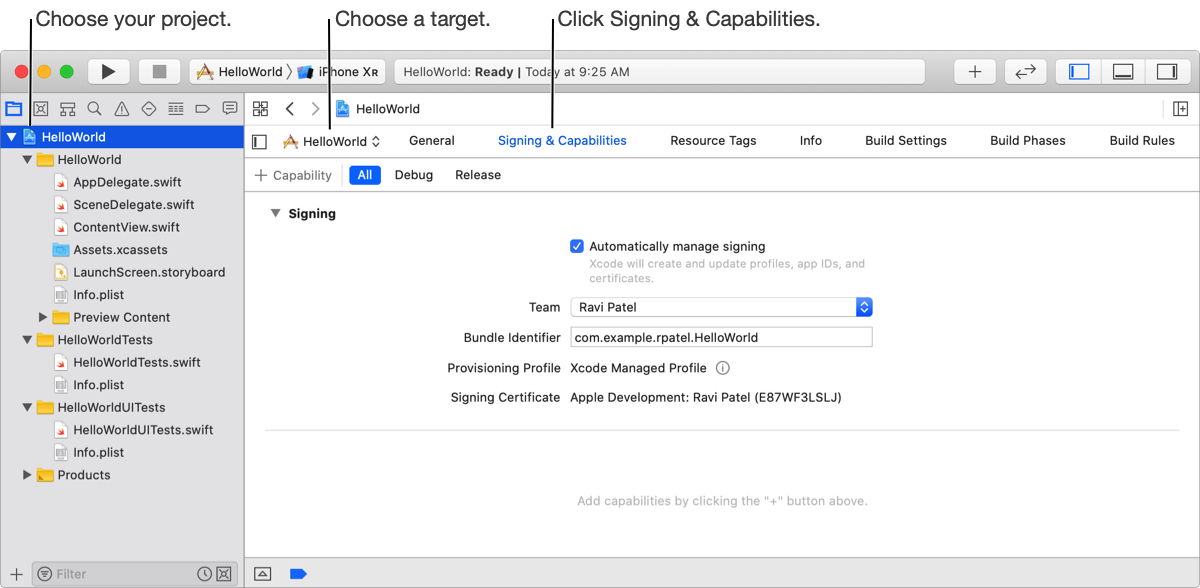Choose the HelloWorld scheme in toolbar
This screenshot has width=1200, height=588.
coord(240,72)
